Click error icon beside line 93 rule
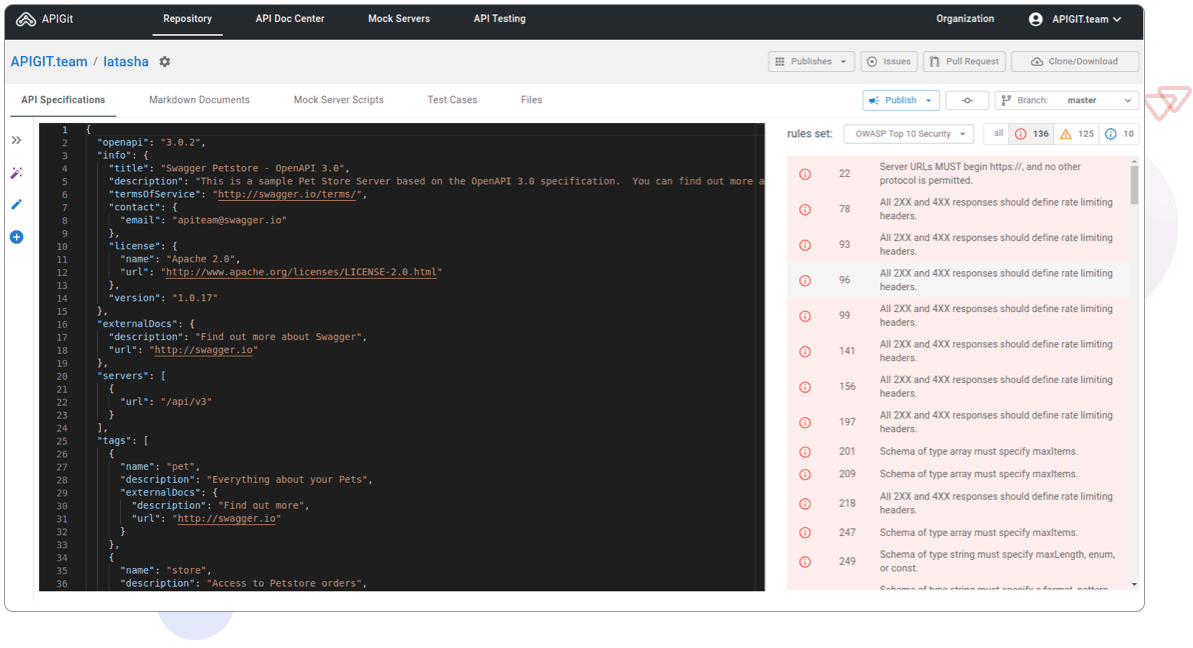 [x=805, y=245]
